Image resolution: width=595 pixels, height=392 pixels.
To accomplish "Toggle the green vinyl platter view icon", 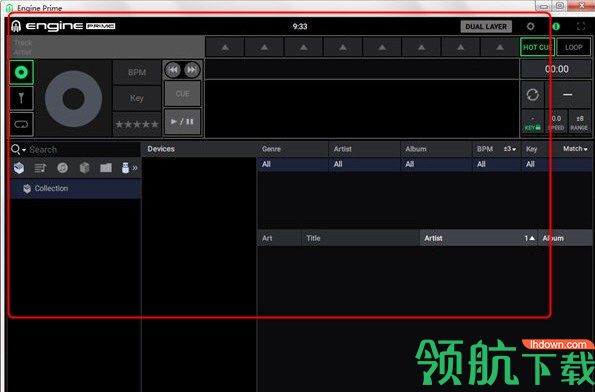I will (22, 72).
